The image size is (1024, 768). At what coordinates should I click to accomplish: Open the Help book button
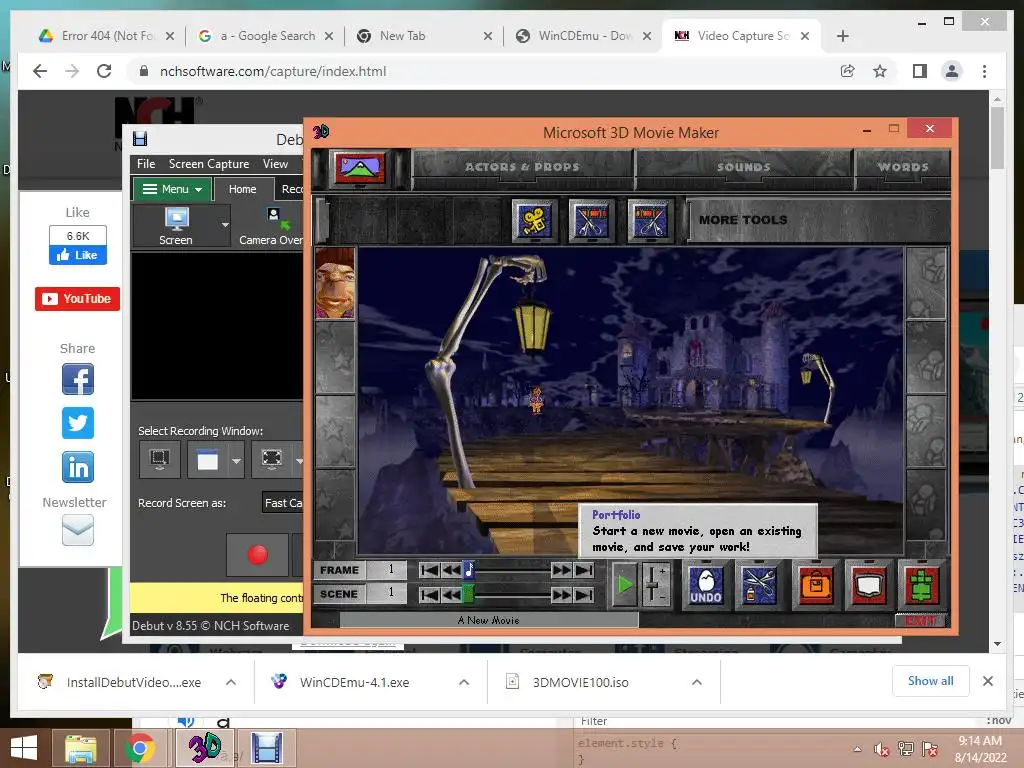point(869,584)
